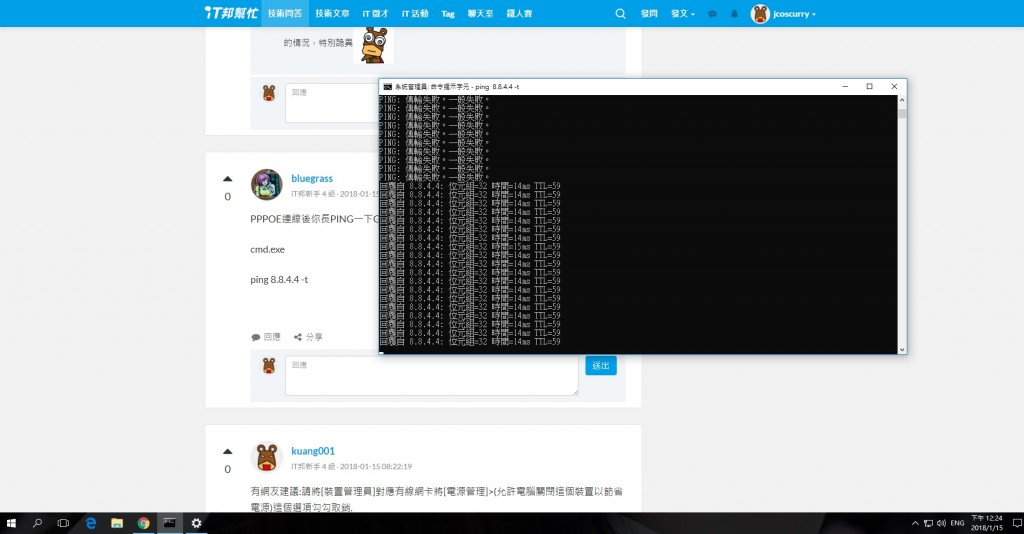This screenshot has height=534, width=1024.
Task: Expand the jcoscurry user menu
Action: pos(794,14)
